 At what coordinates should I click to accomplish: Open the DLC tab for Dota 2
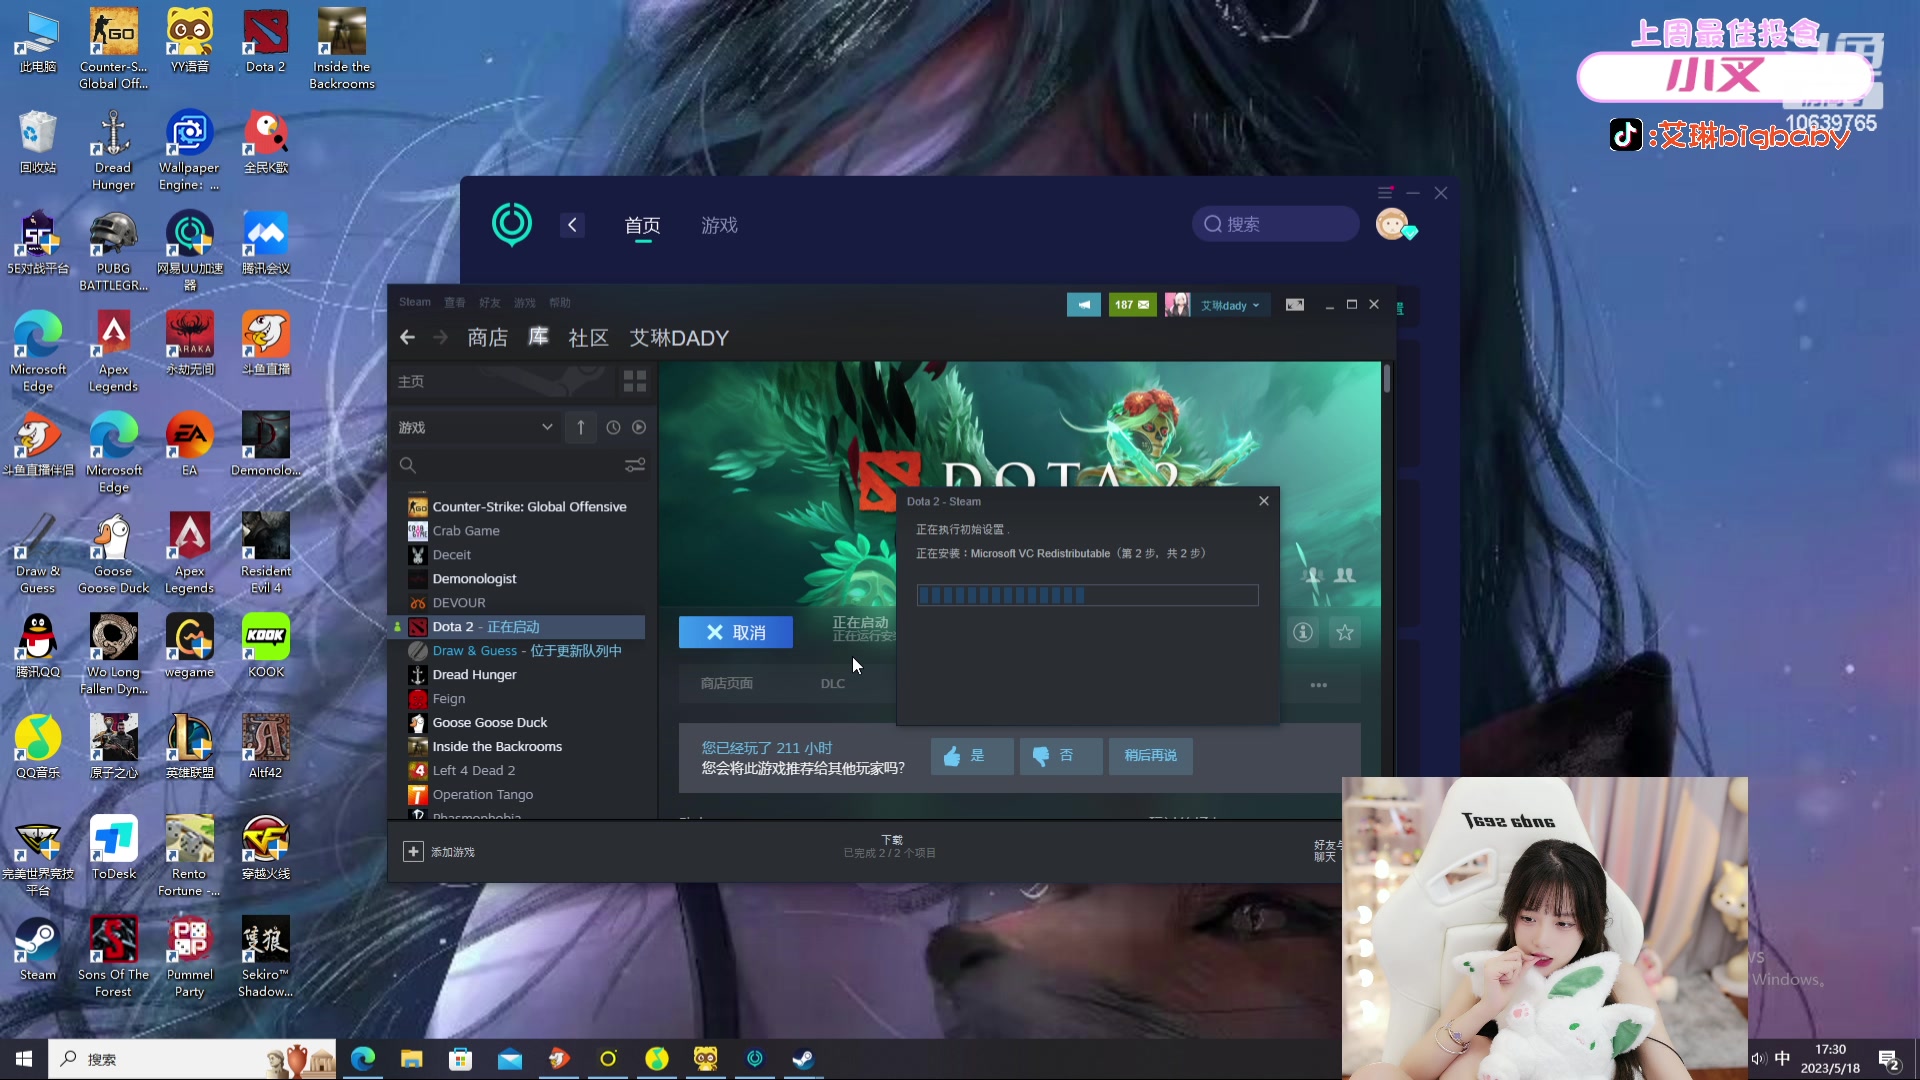832,684
